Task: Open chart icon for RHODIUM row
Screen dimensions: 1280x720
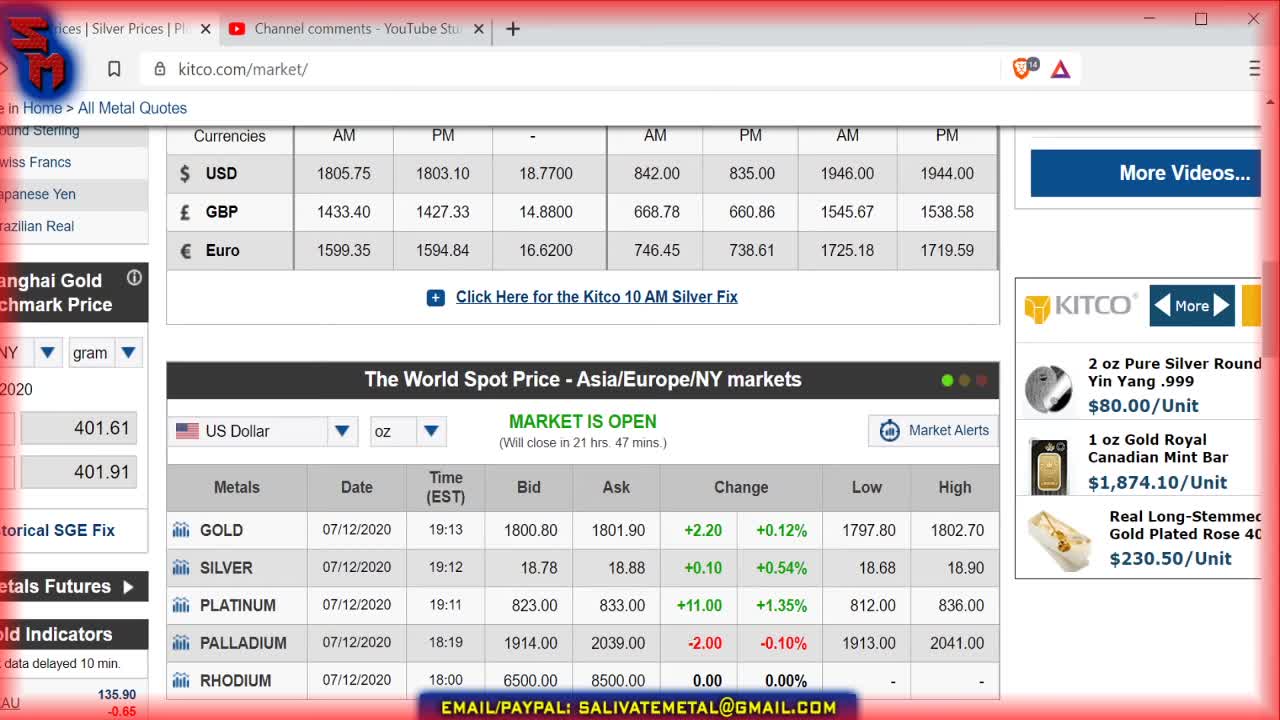Action: [181, 681]
